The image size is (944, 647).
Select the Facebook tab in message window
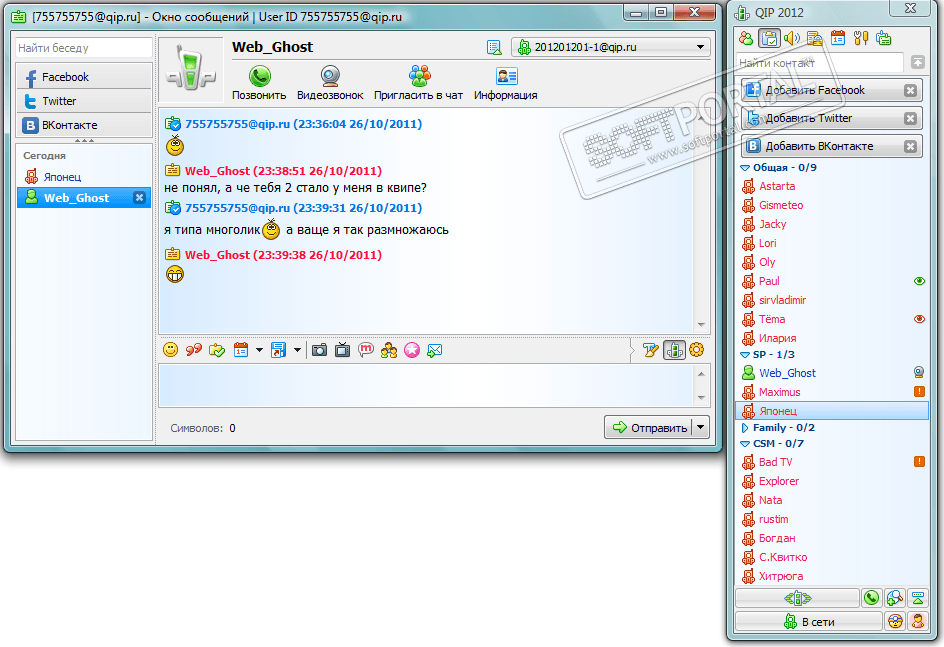84,77
